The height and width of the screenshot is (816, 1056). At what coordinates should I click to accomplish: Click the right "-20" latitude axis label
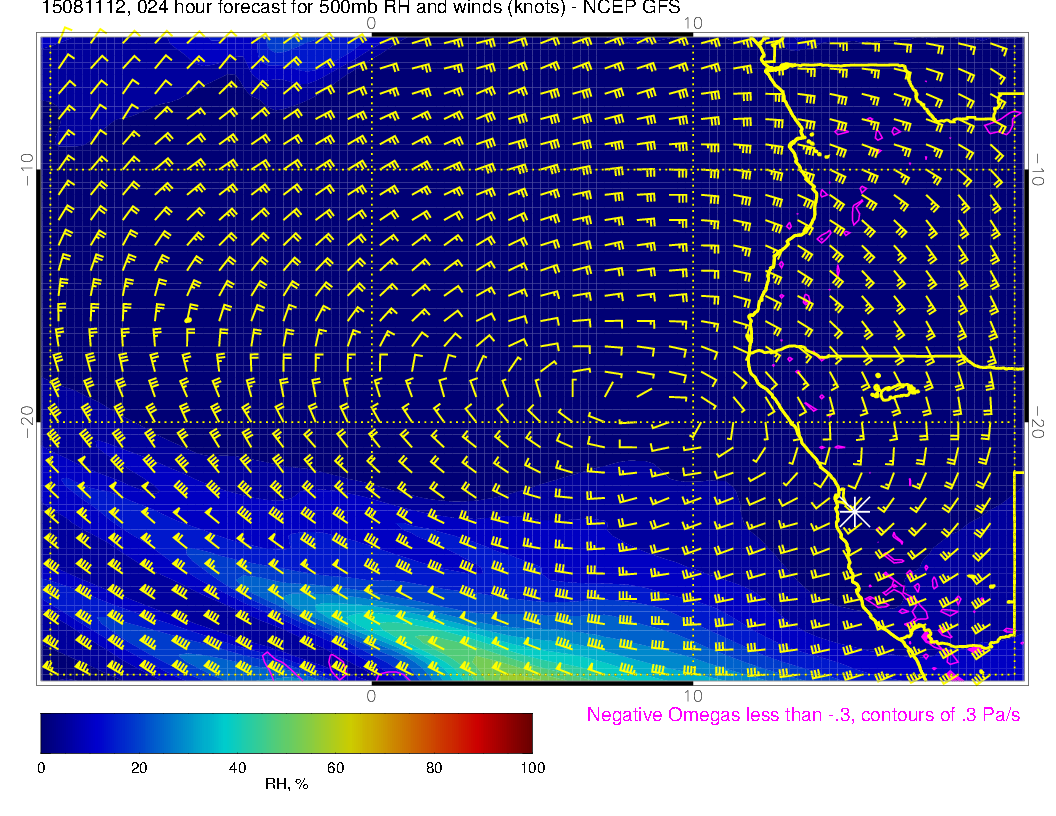(x=1040, y=422)
